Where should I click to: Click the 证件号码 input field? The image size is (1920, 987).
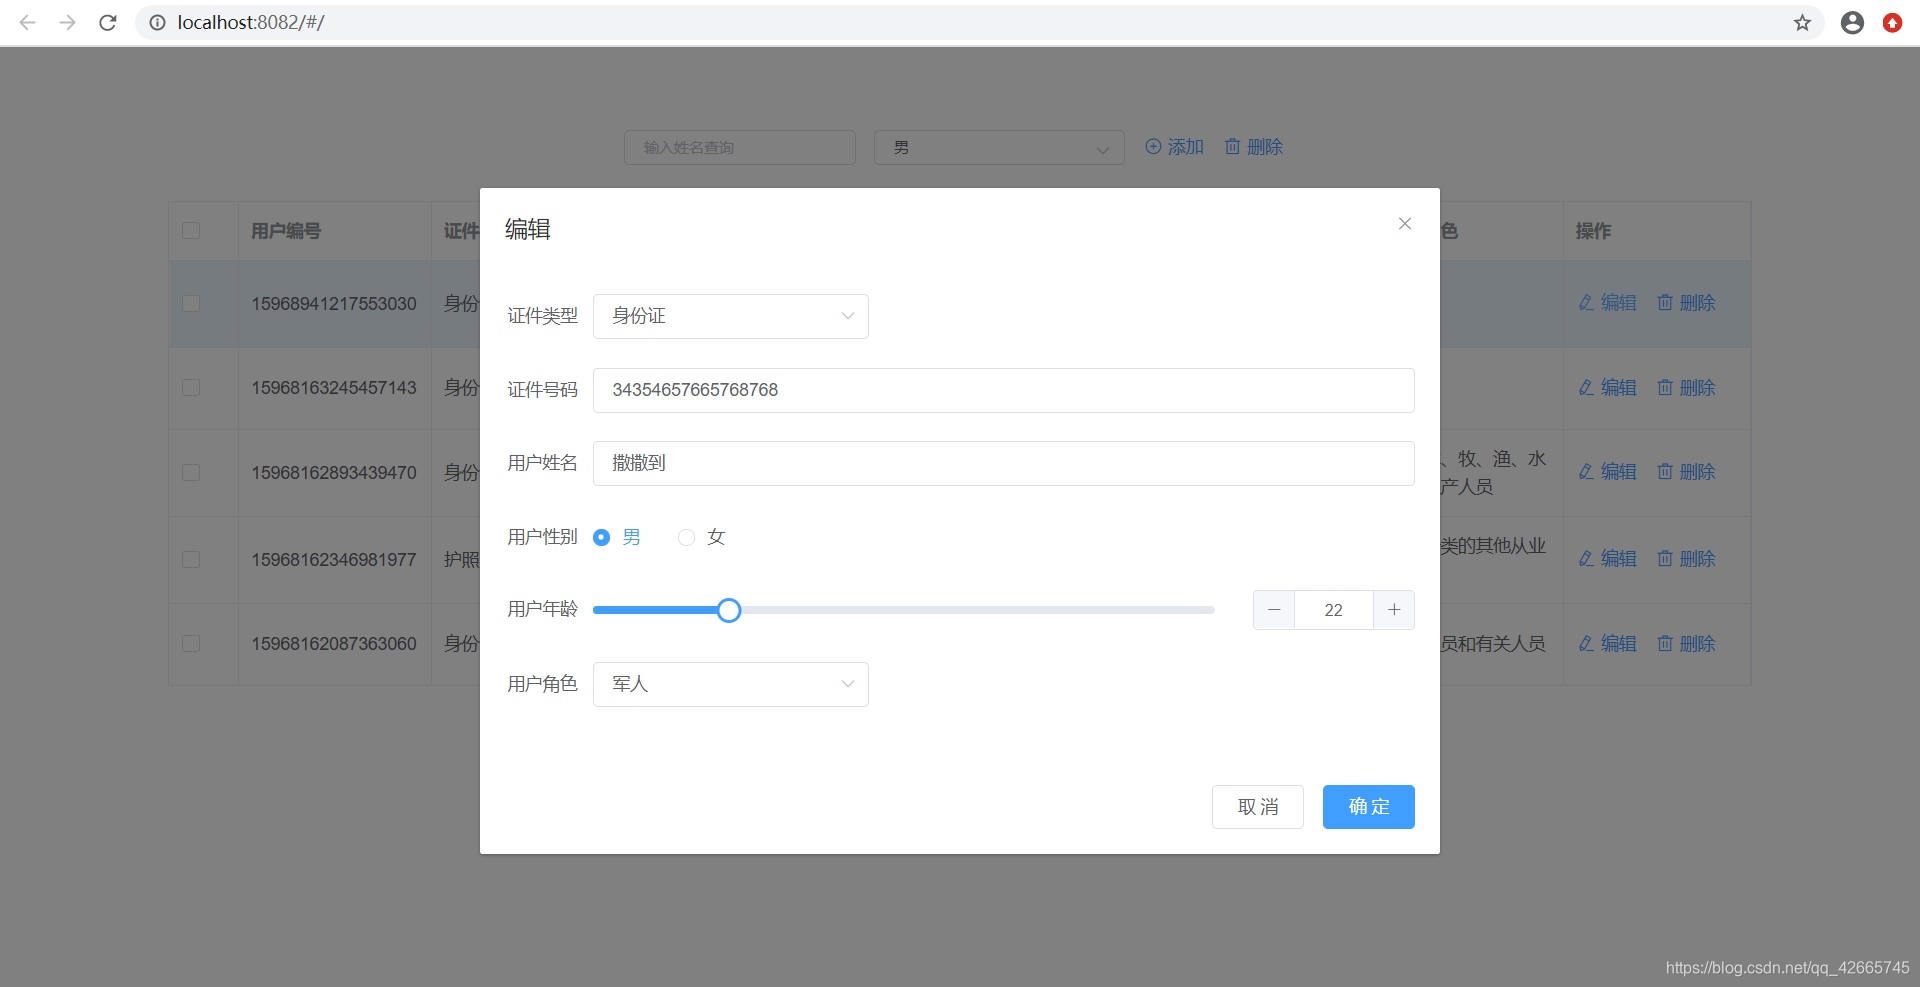(x=1004, y=390)
